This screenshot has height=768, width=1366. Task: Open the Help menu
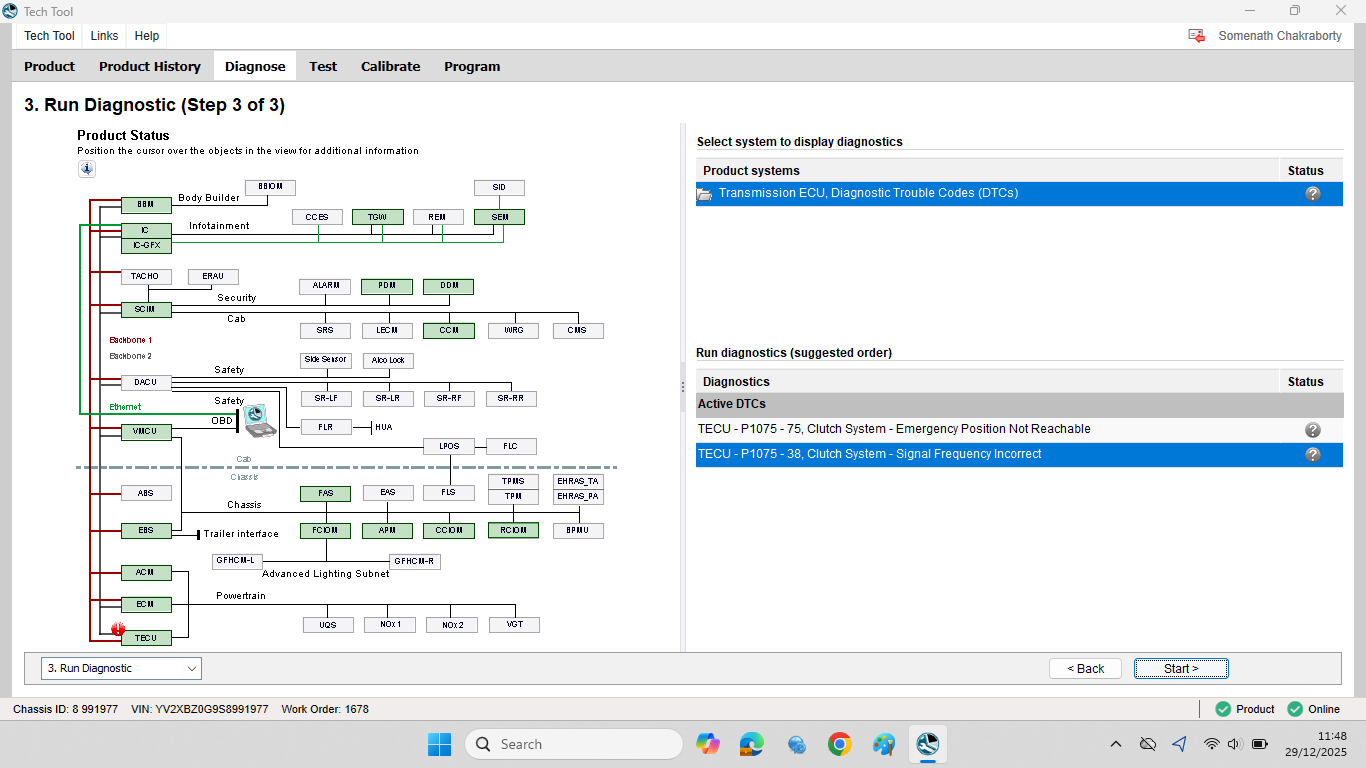147,36
